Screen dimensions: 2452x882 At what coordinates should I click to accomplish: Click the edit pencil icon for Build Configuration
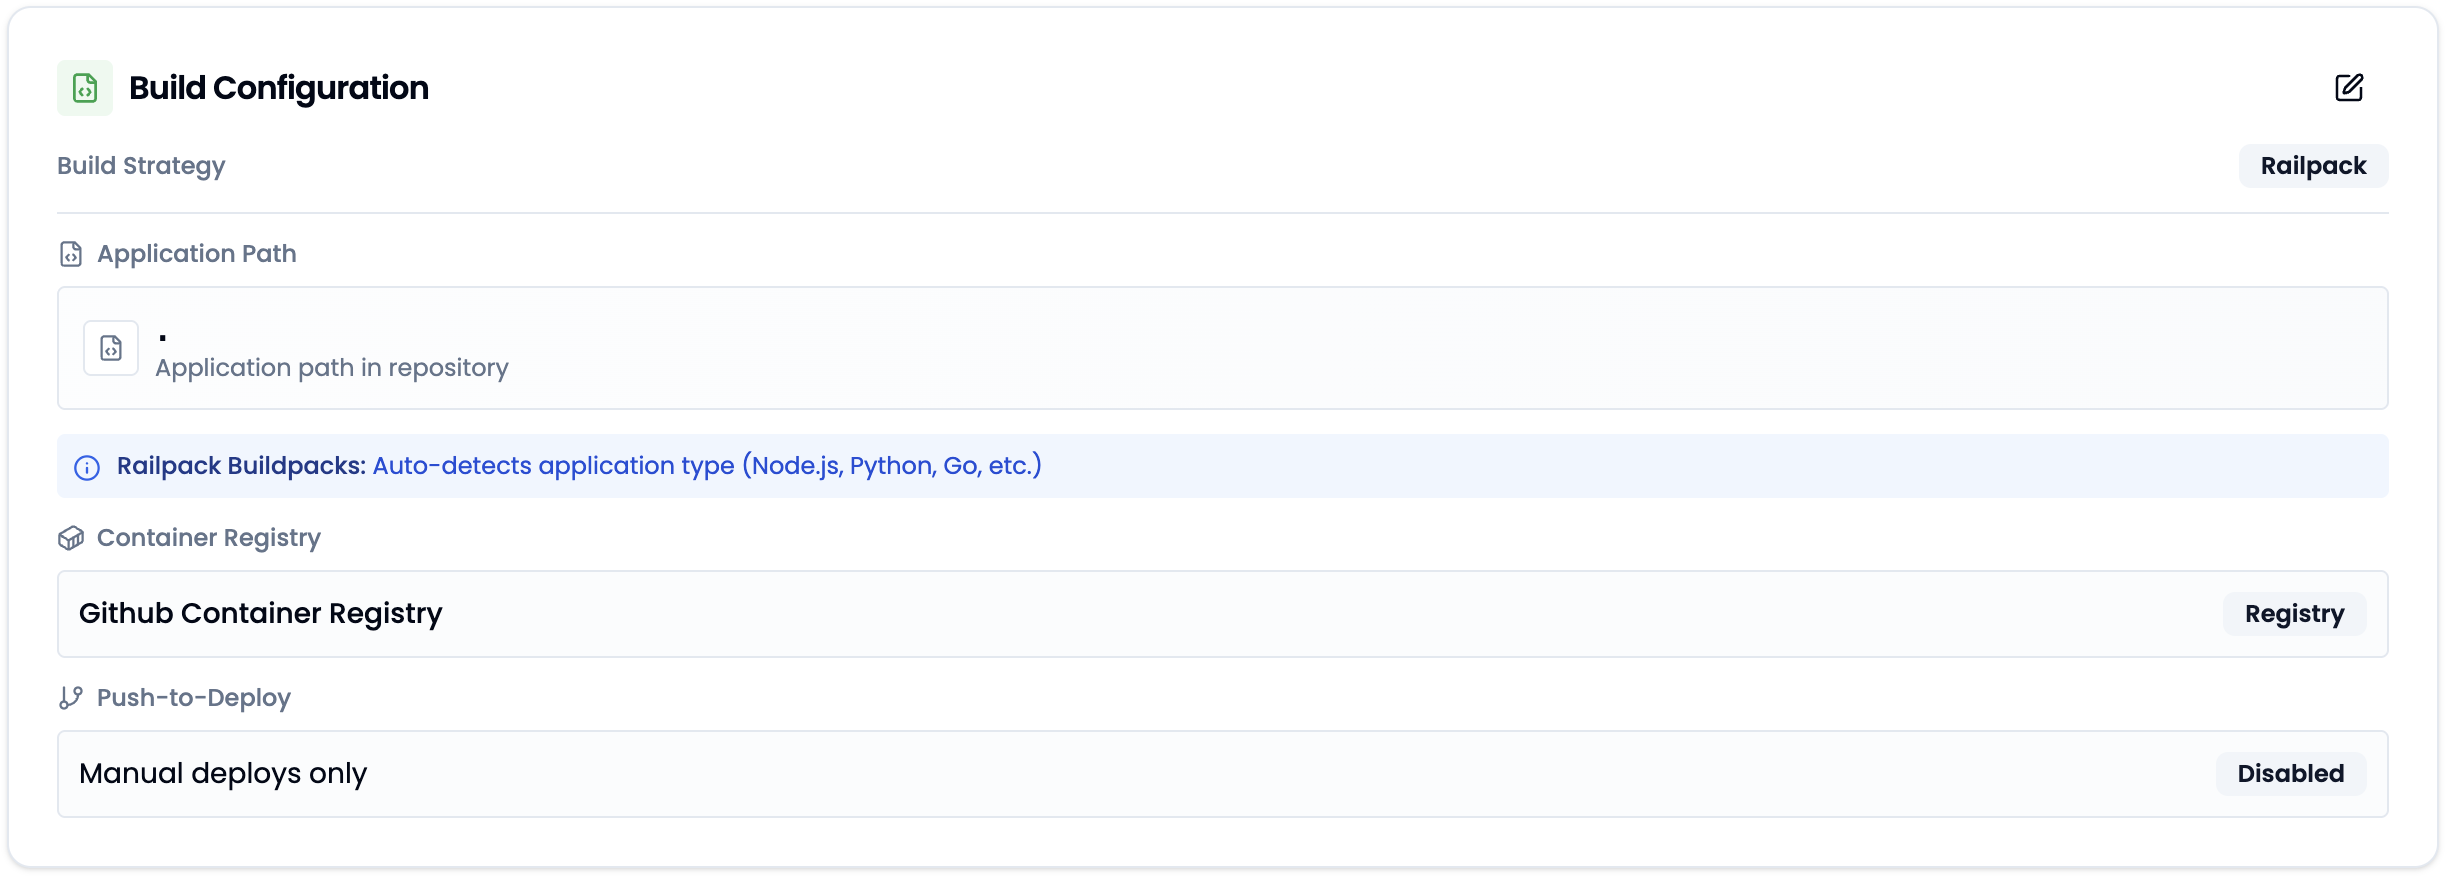[x=2349, y=88]
